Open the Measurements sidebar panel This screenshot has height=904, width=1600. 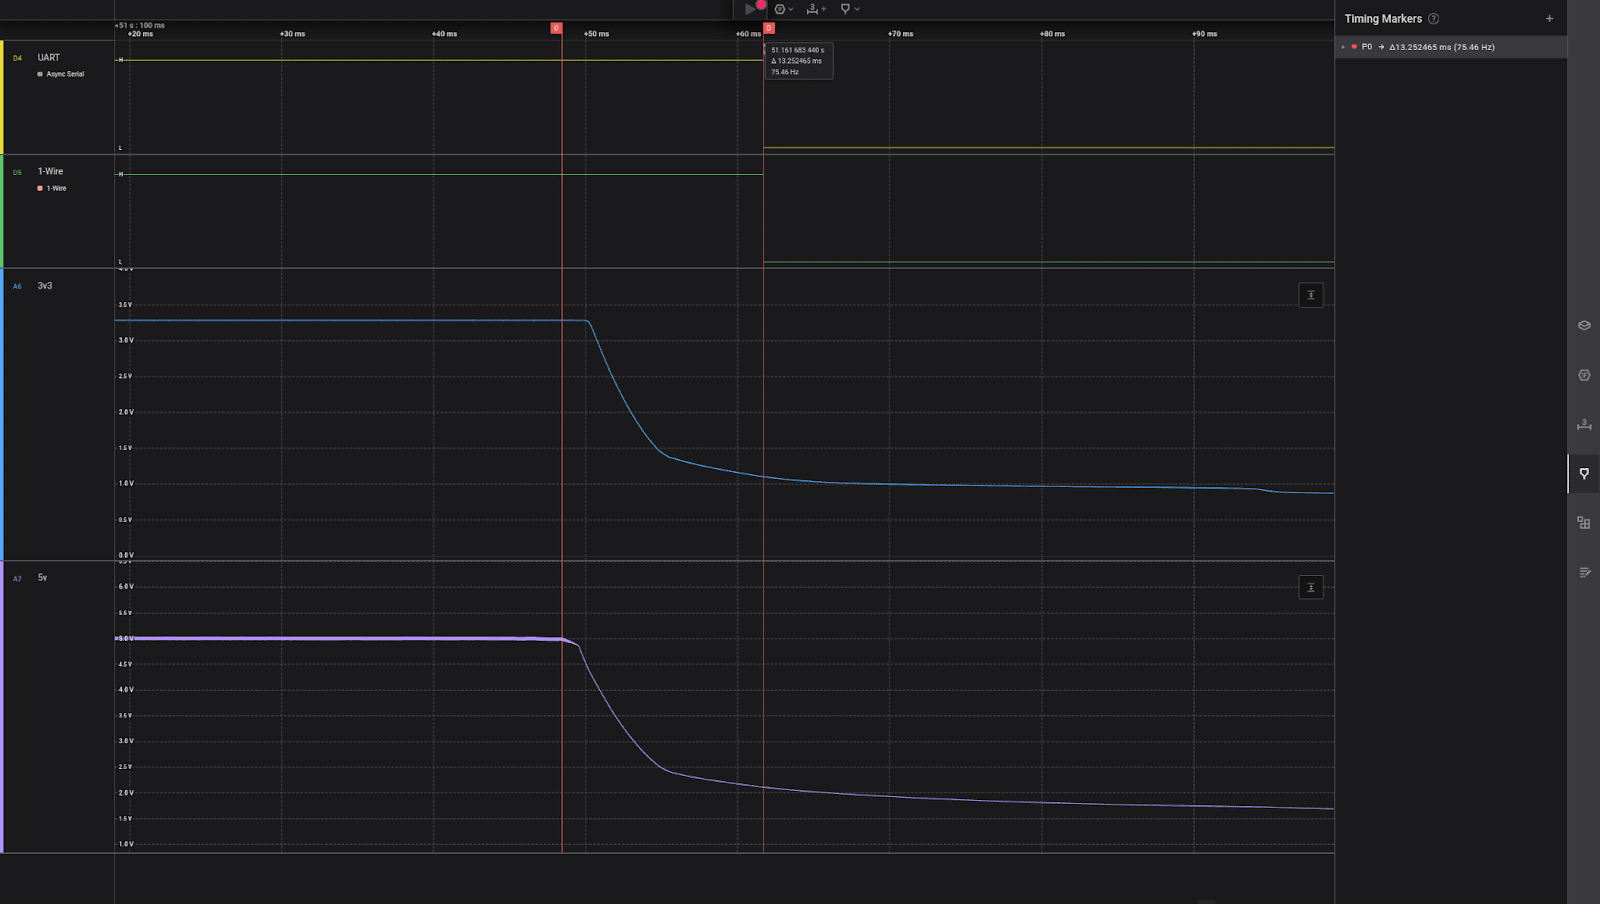point(1584,424)
